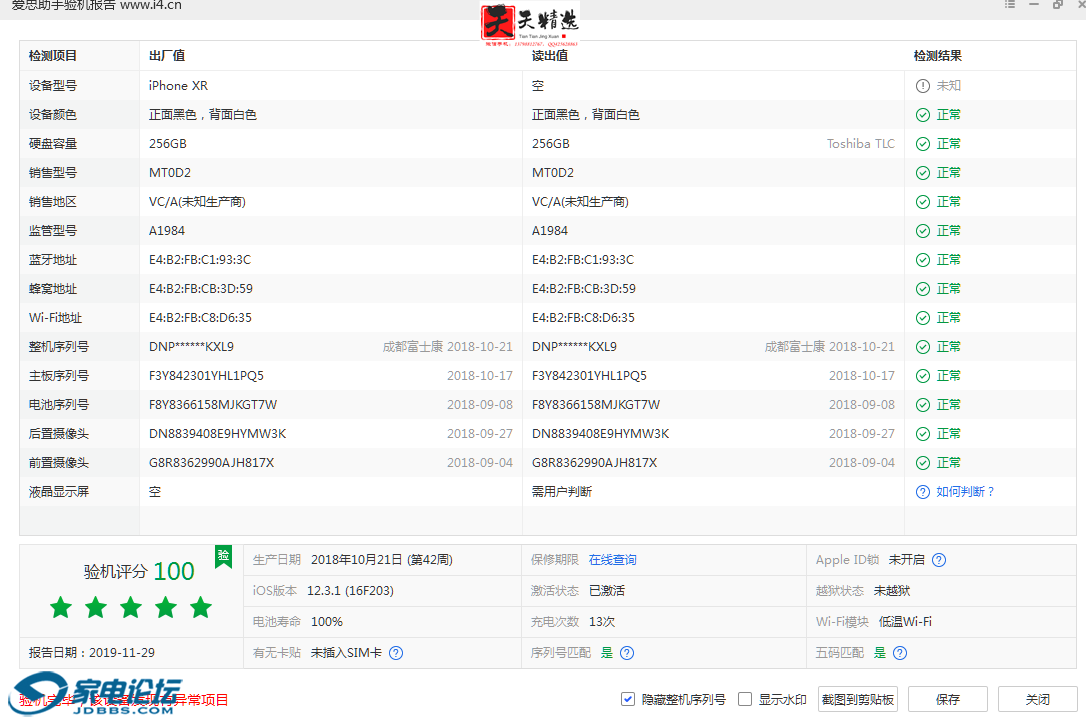The height and width of the screenshot is (723, 1086).
Task: Select factory battery serial F8Y8366158MJKGT7W
Action: click(213, 405)
